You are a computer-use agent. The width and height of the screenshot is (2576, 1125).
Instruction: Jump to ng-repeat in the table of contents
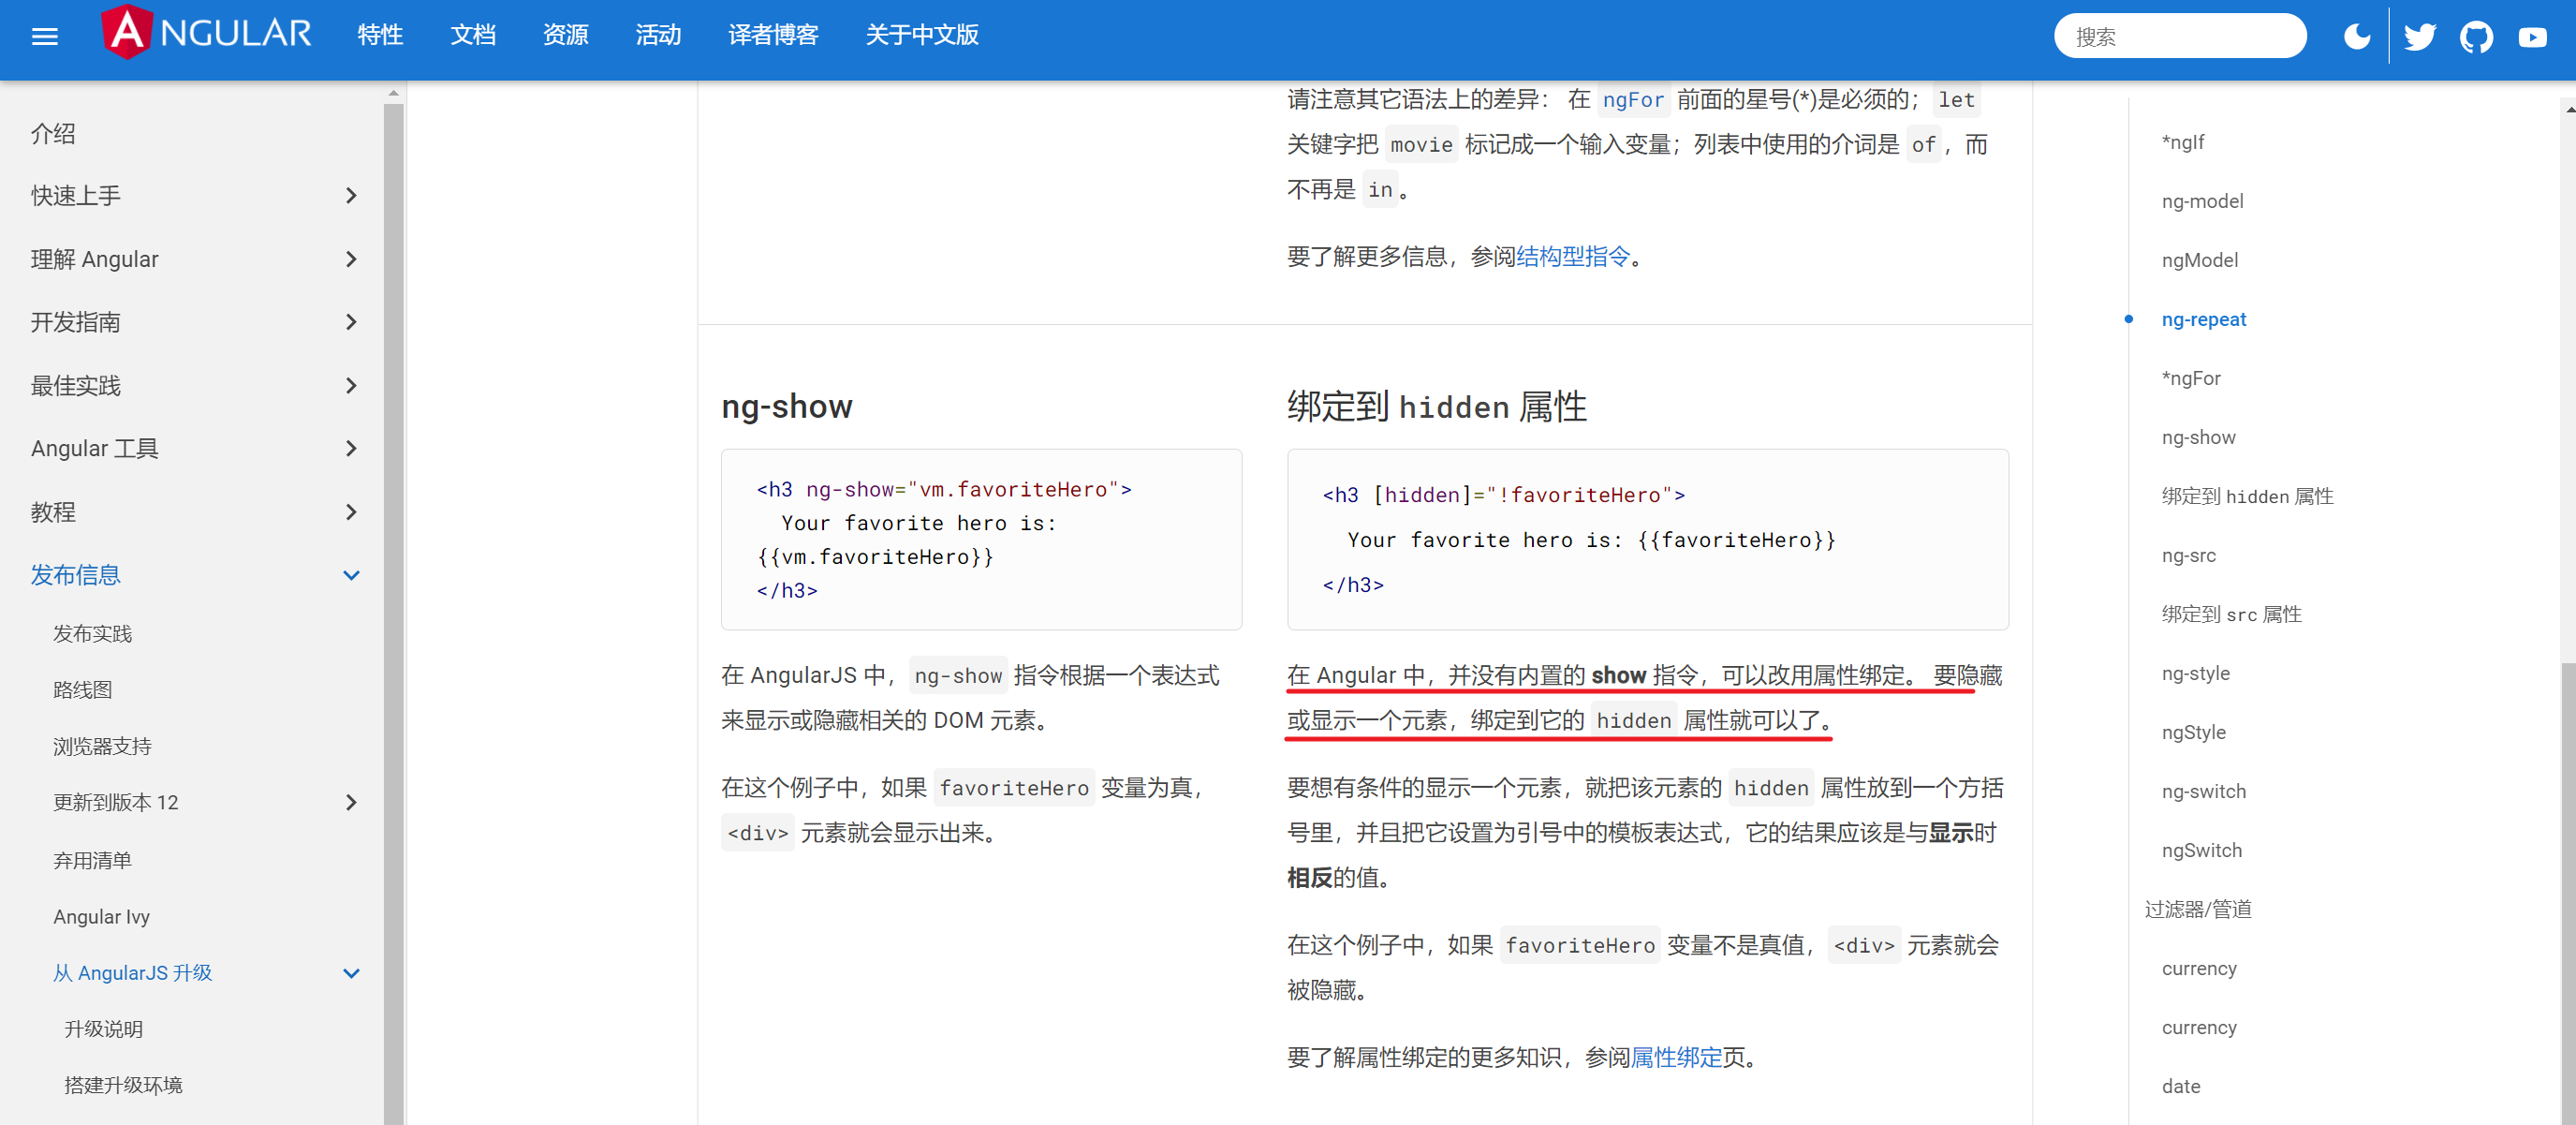[2203, 319]
